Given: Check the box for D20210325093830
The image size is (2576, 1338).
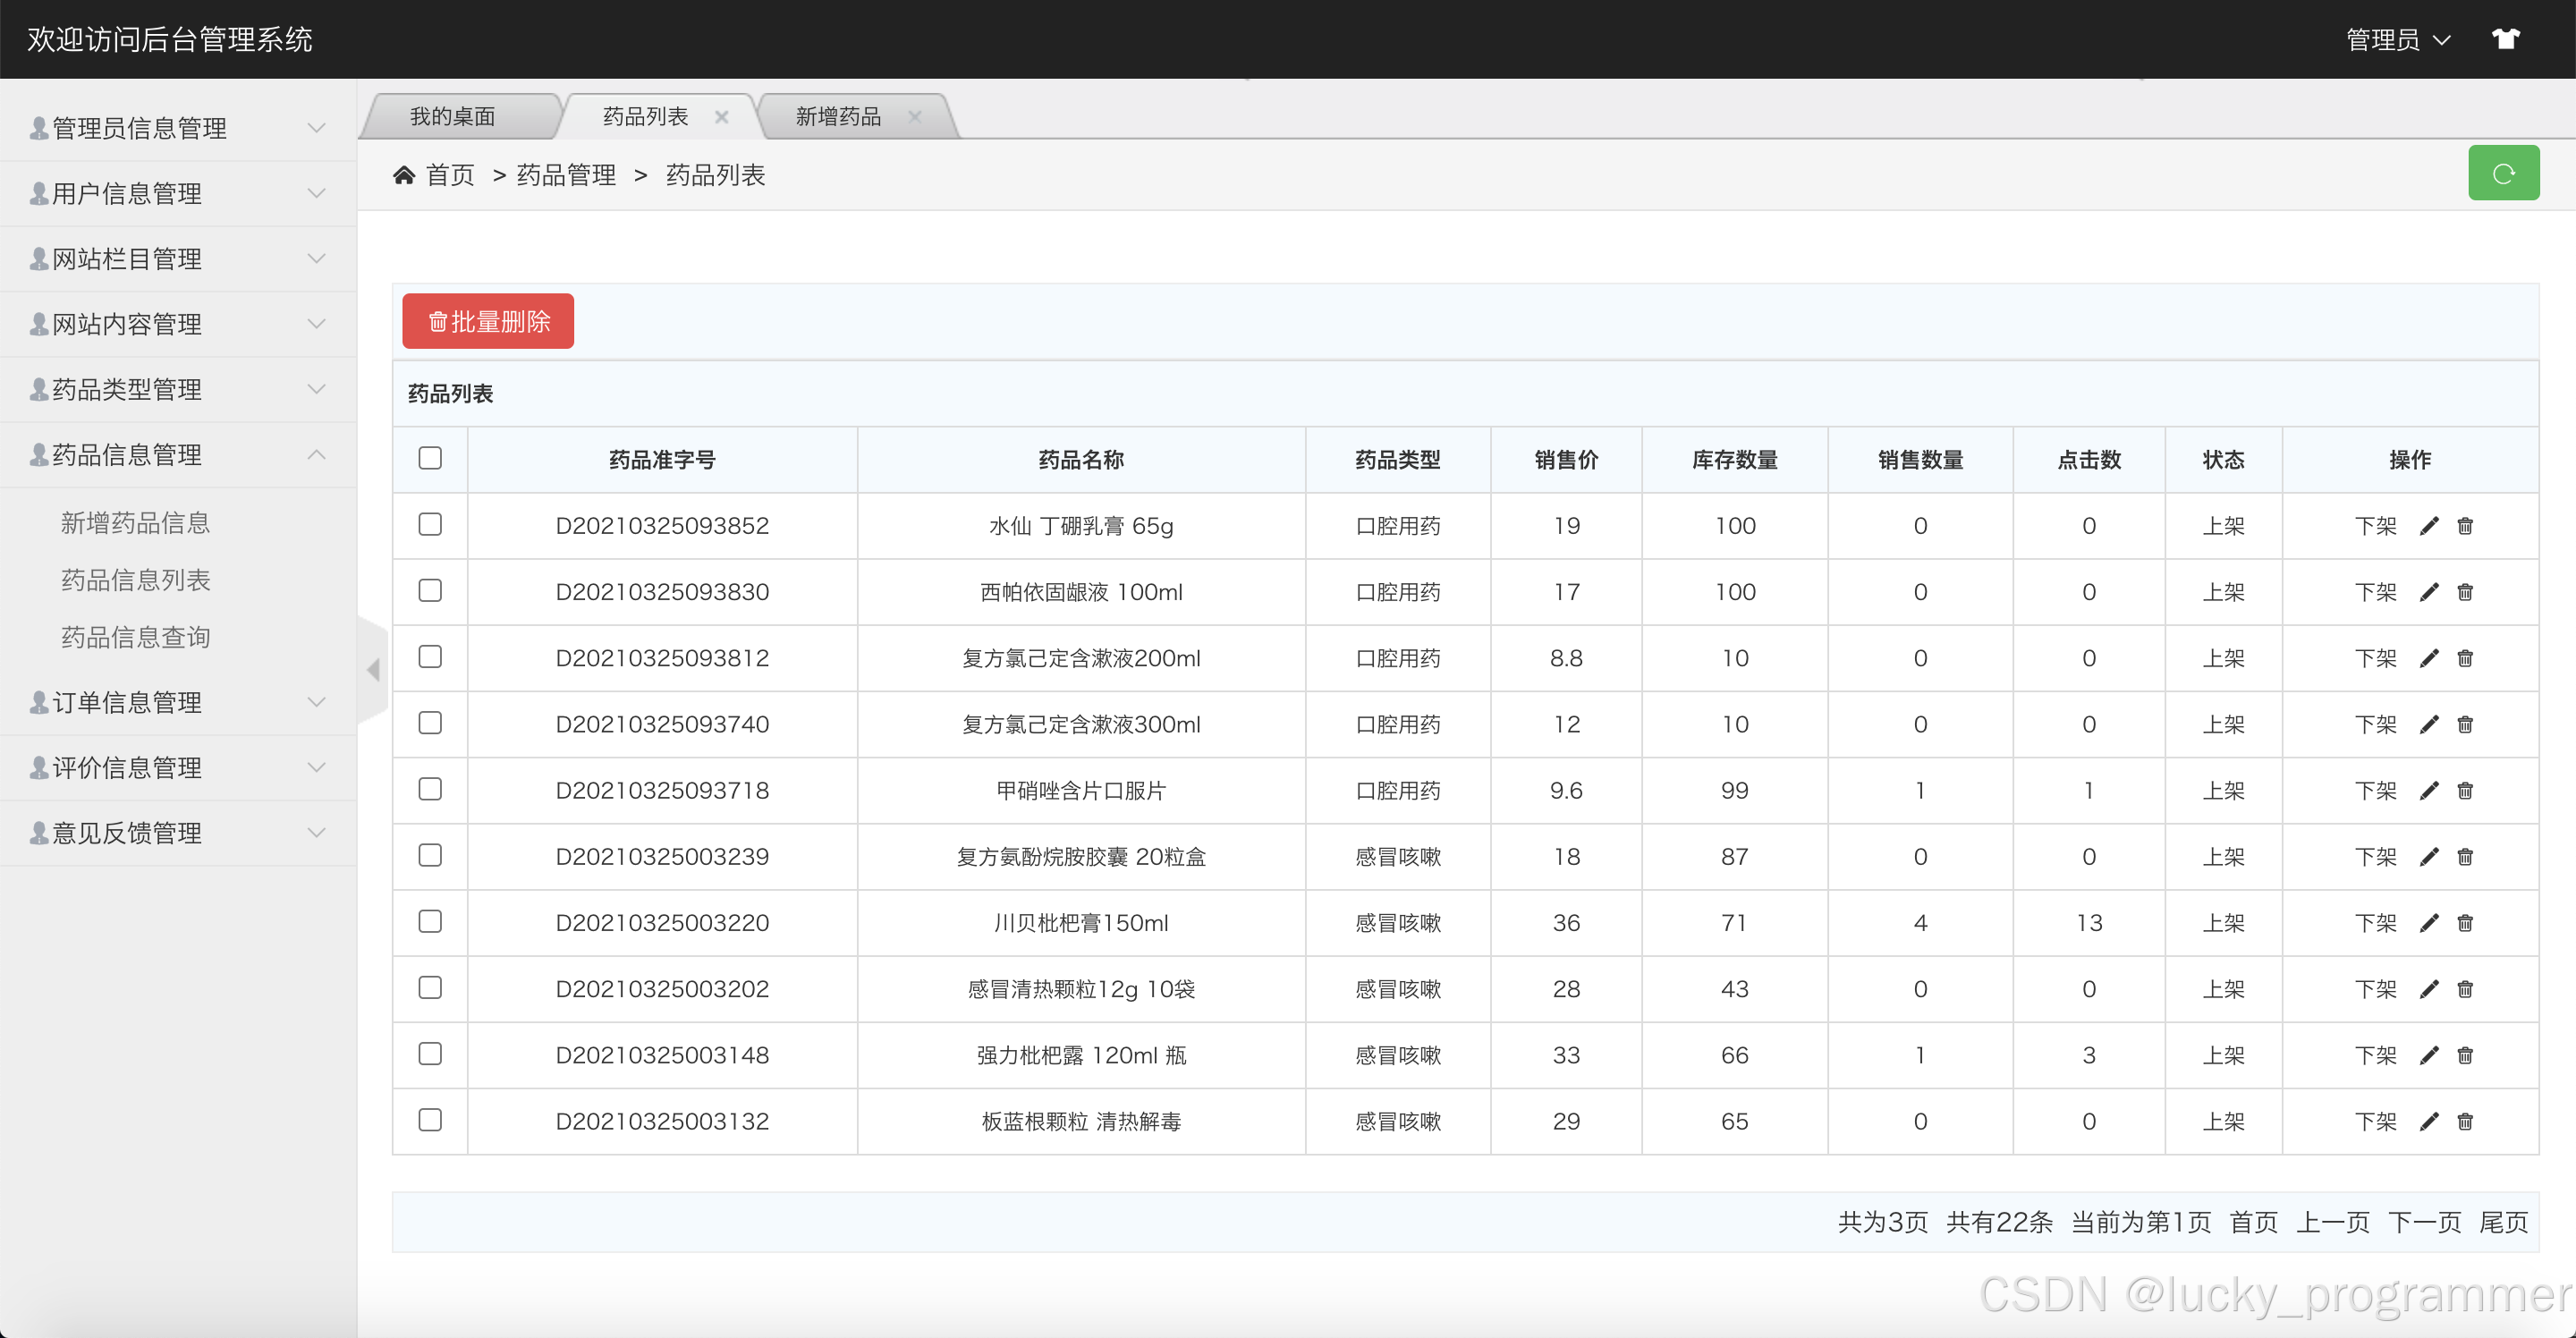Looking at the screenshot, I should 430,591.
